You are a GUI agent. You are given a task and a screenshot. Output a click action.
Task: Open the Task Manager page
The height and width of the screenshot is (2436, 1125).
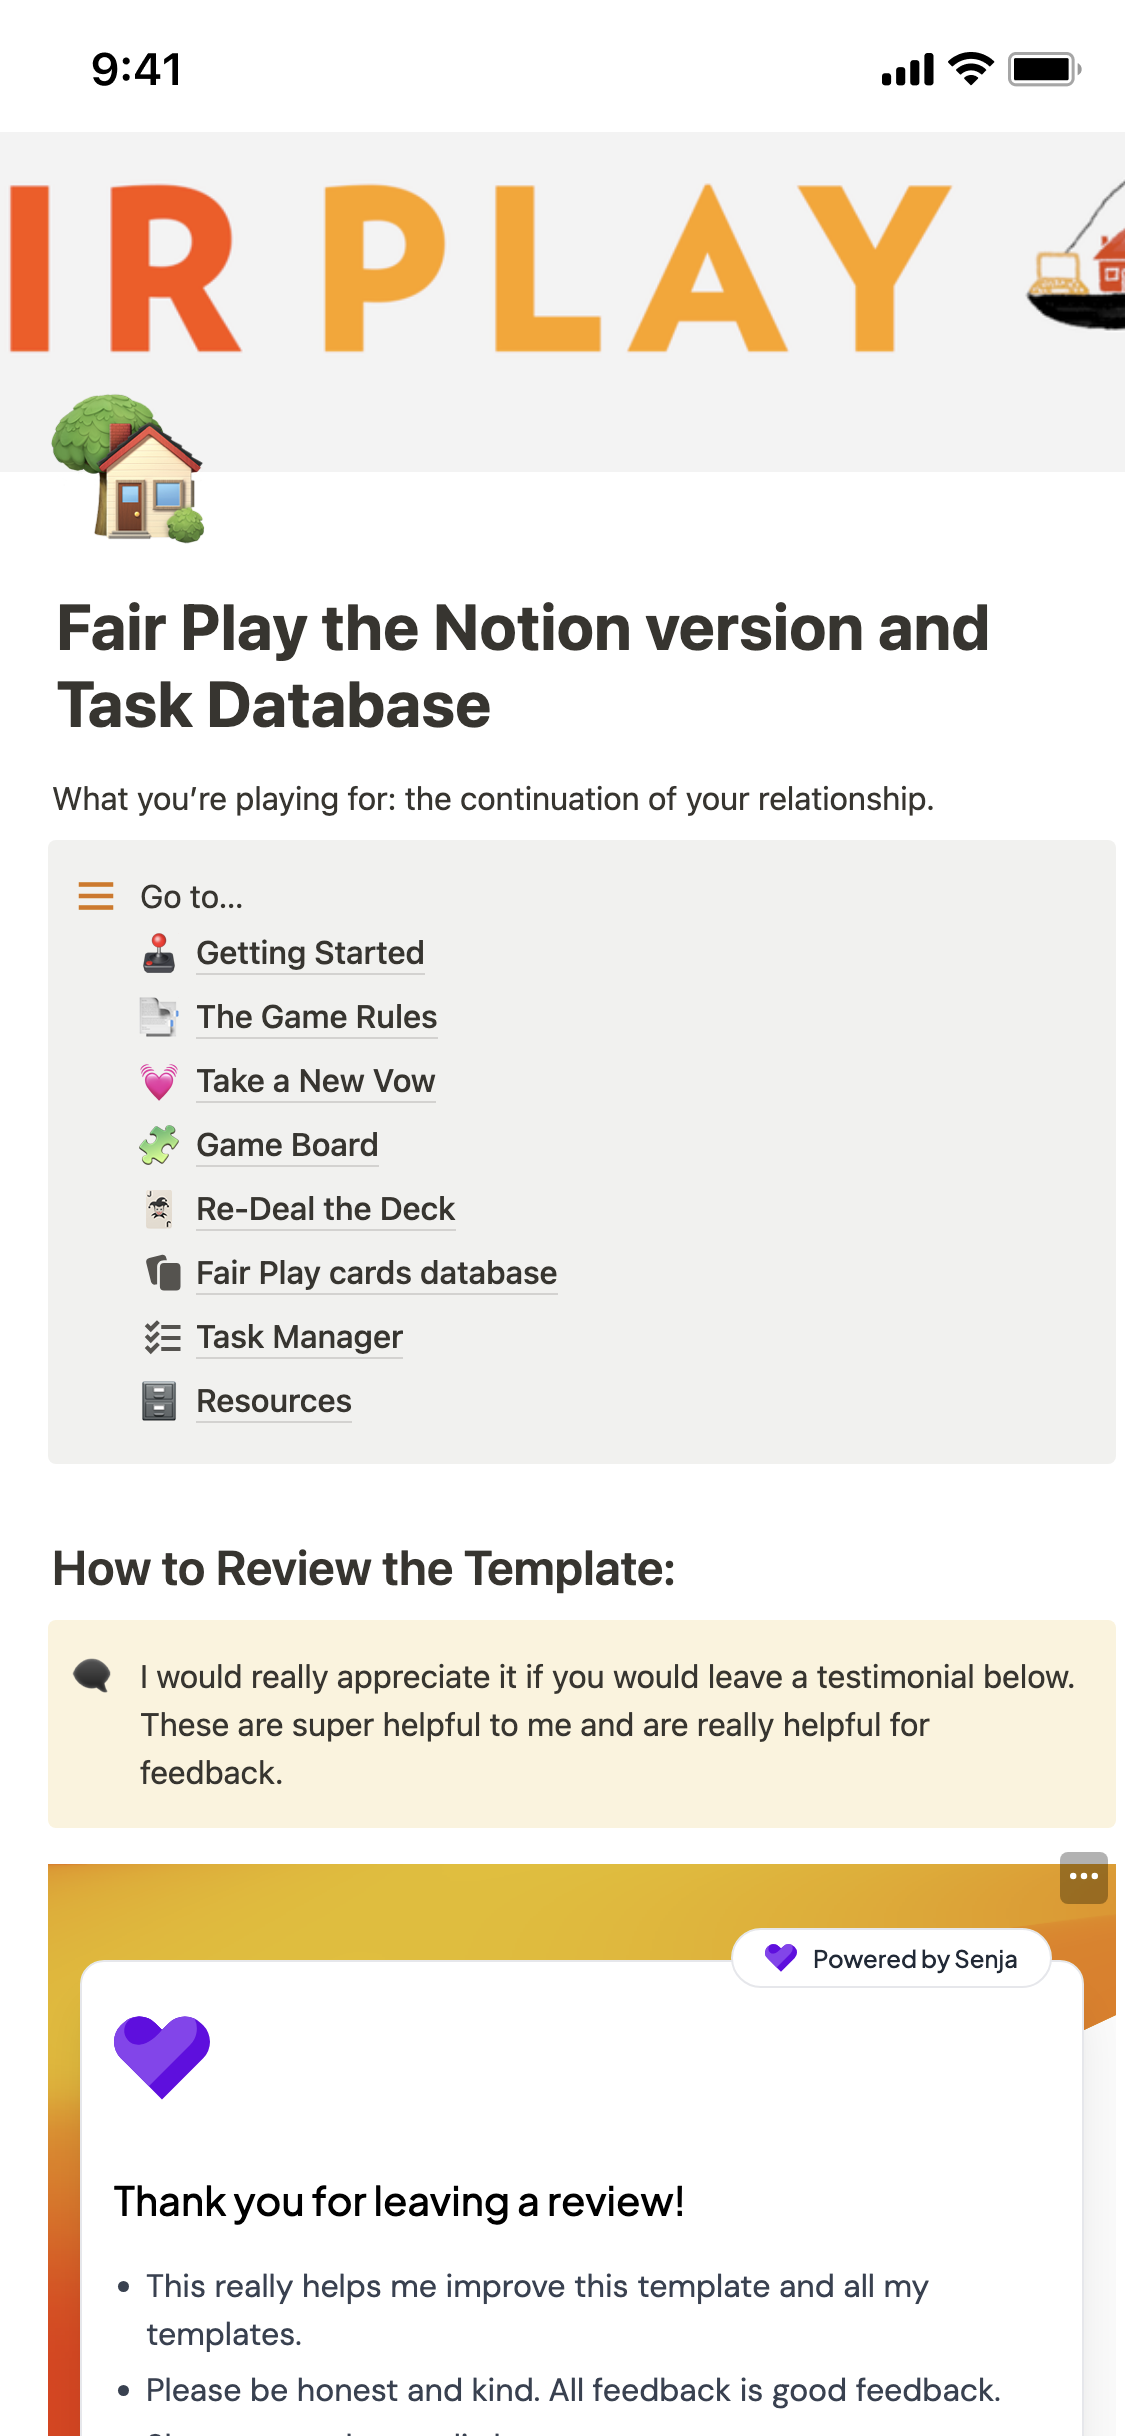[299, 1336]
